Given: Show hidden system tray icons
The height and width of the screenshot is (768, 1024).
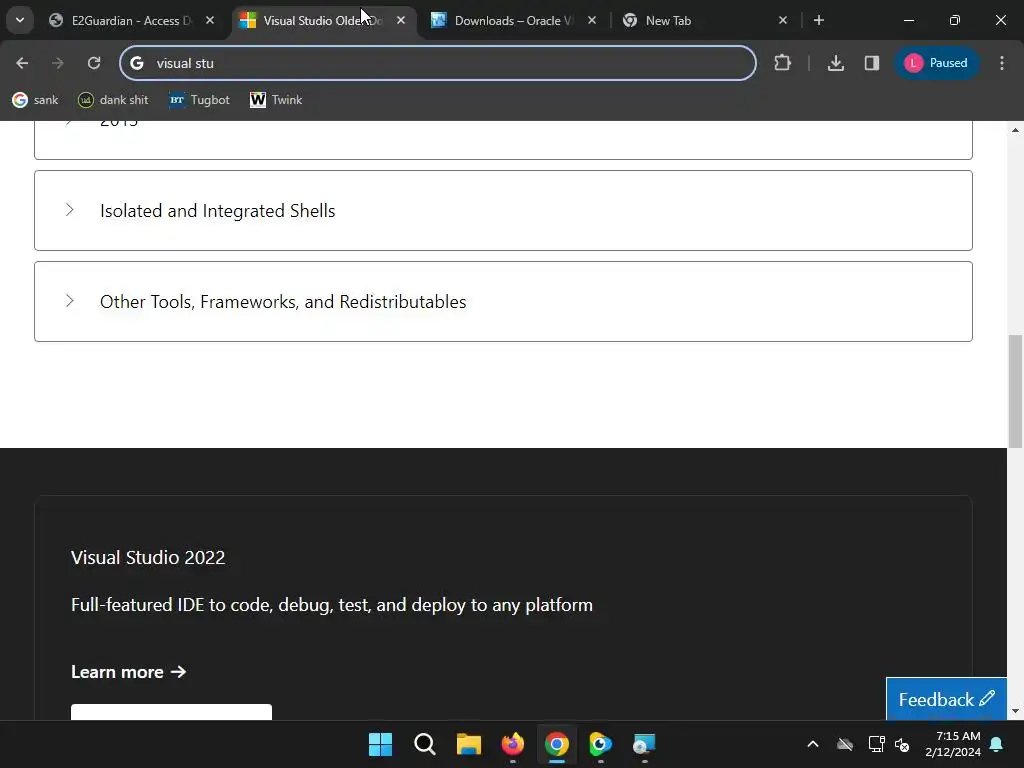Looking at the screenshot, I should click(813, 744).
